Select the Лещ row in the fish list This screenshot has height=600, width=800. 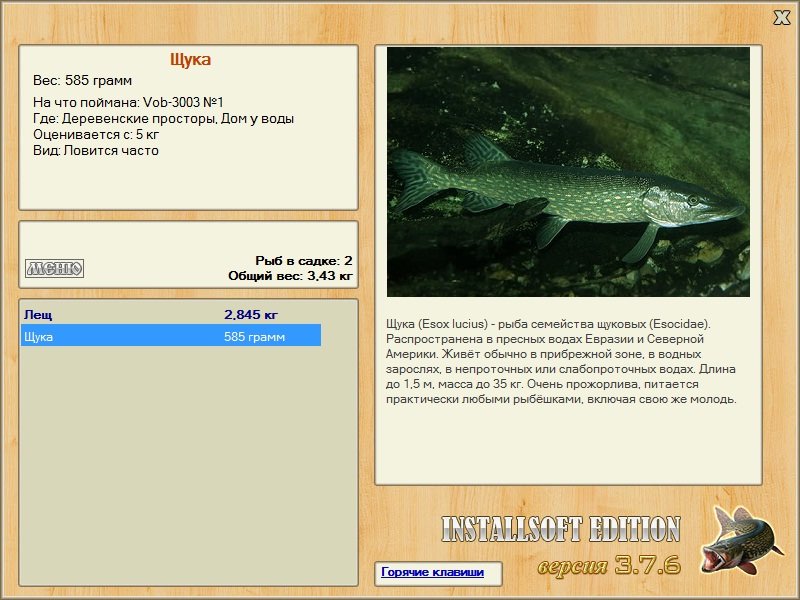click(171, 314)
